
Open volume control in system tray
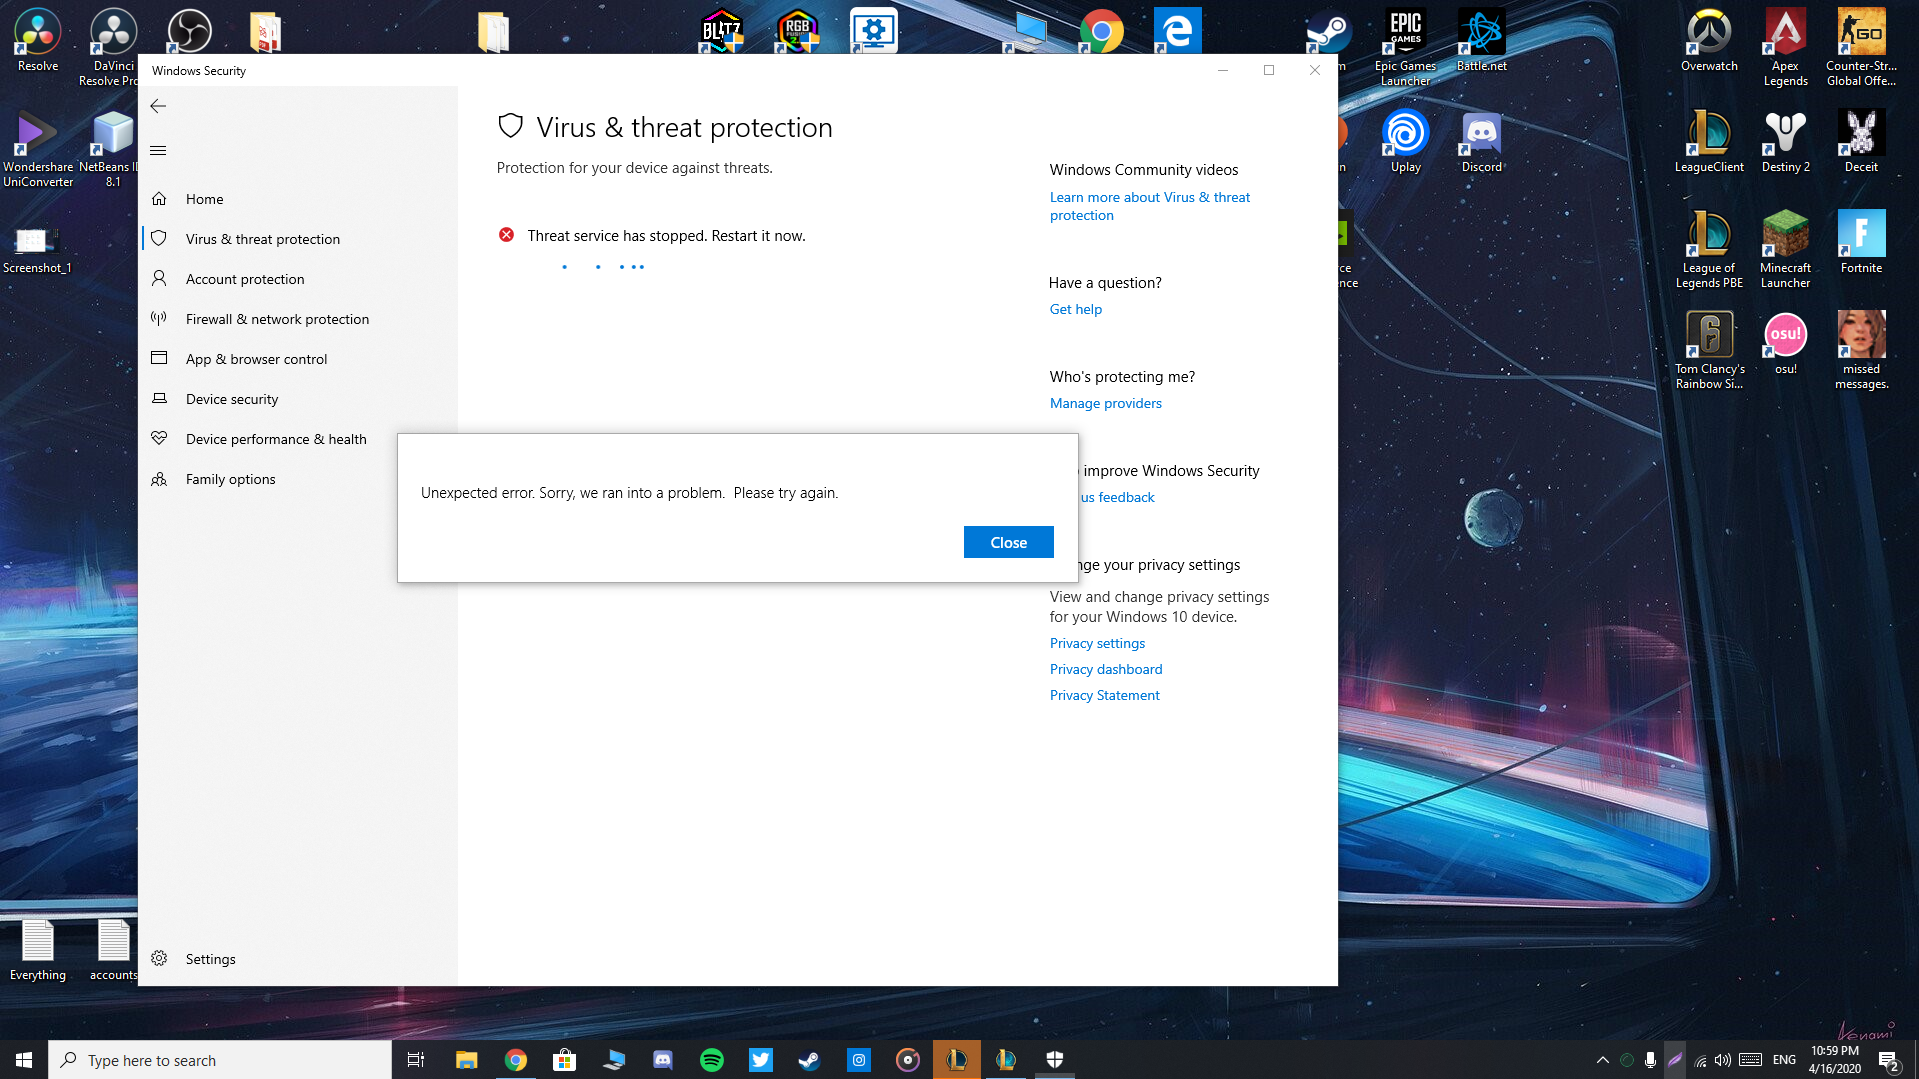(x=1722, y=1060)
